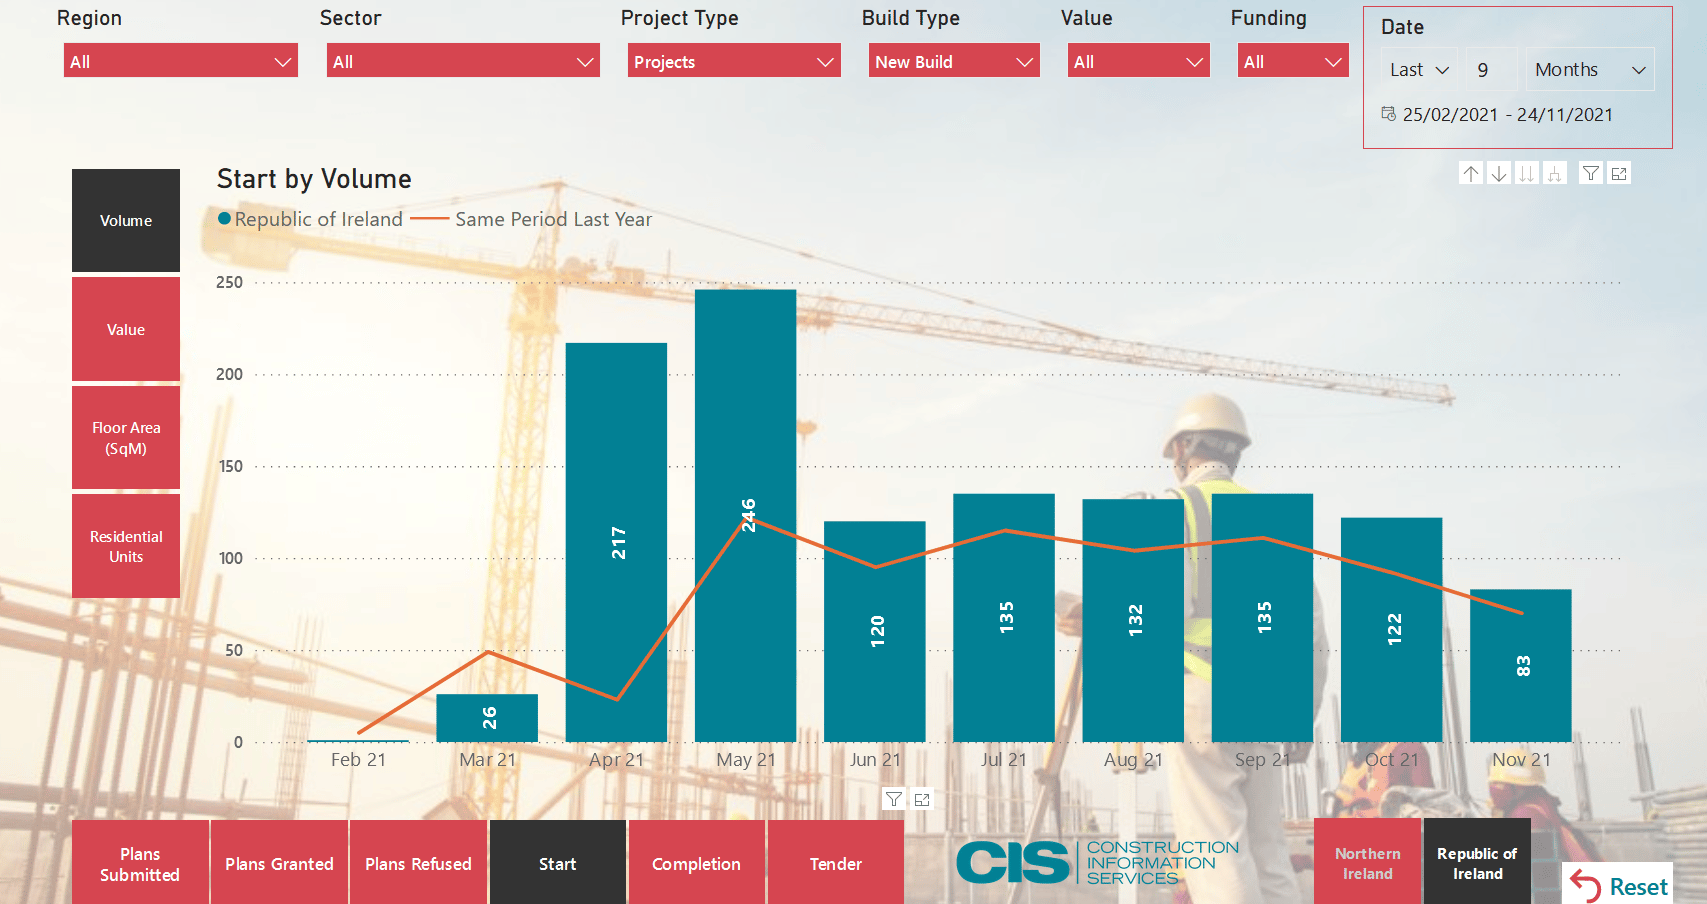Click the drill up arrow icon
The image size is (1707, 904).
pyautogui.click(x=1470, y=174)
